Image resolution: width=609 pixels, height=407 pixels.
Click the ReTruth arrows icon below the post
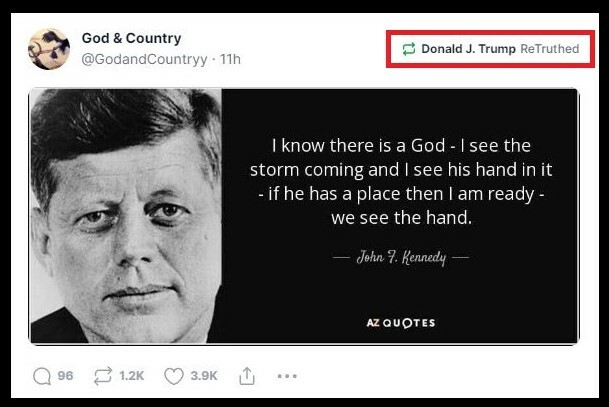(104, 376)
